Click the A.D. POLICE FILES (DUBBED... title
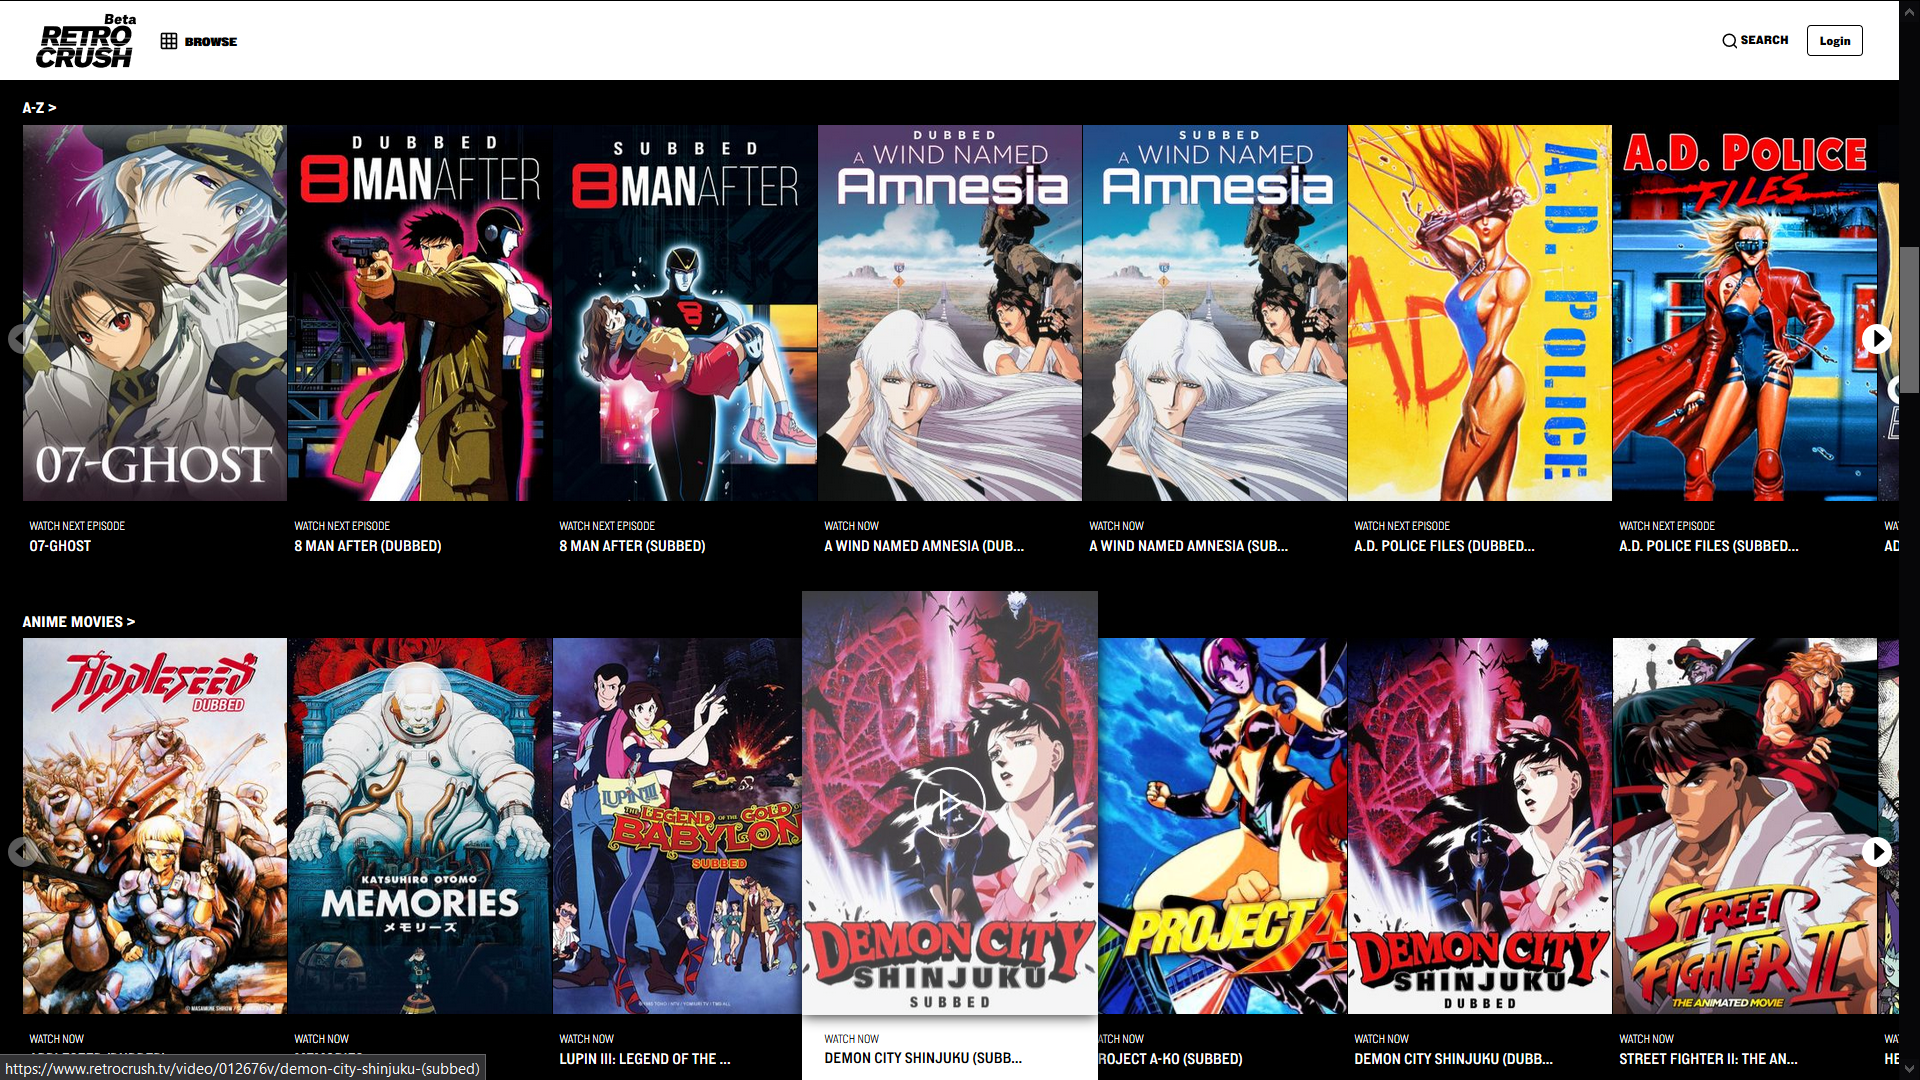 [x=1444, y=546]
